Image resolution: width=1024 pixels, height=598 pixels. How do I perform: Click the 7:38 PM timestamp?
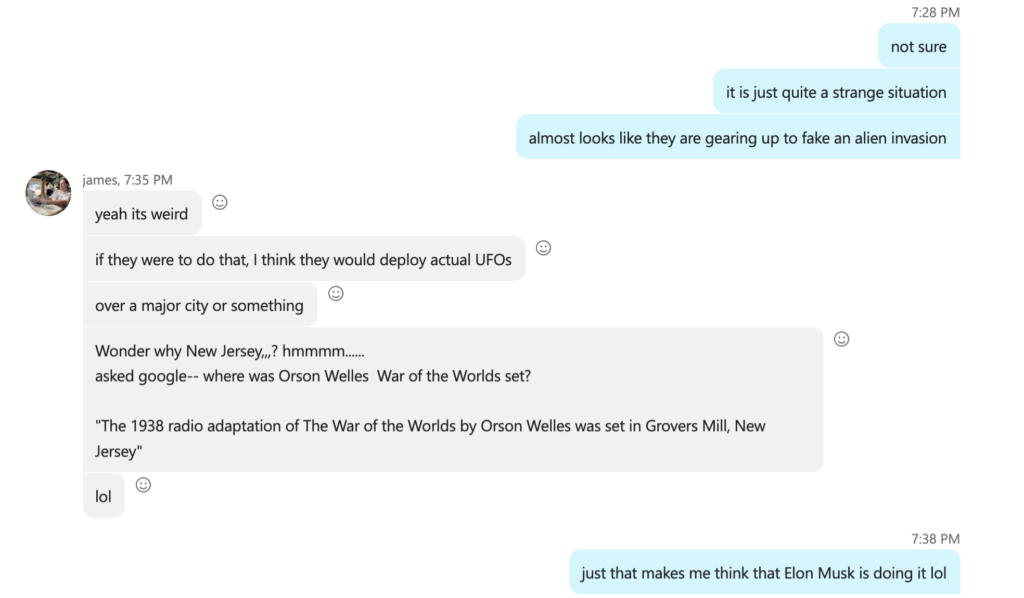pos(935,539)
